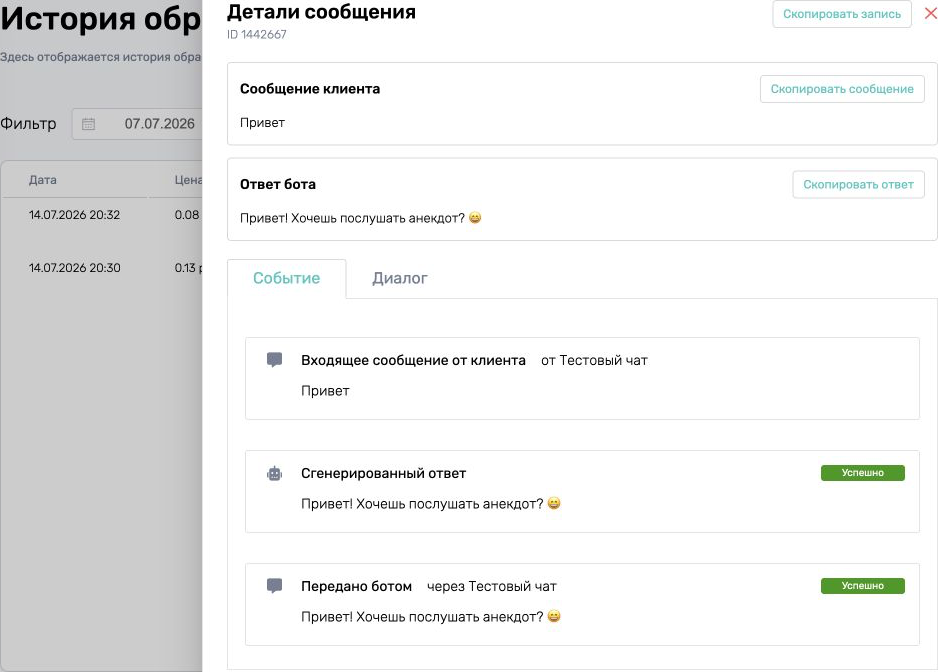This screenshot has height=672, width=938.
Task: Select the history row dated 14.07.2026 20:32
Action: click(x=102, y=215)
